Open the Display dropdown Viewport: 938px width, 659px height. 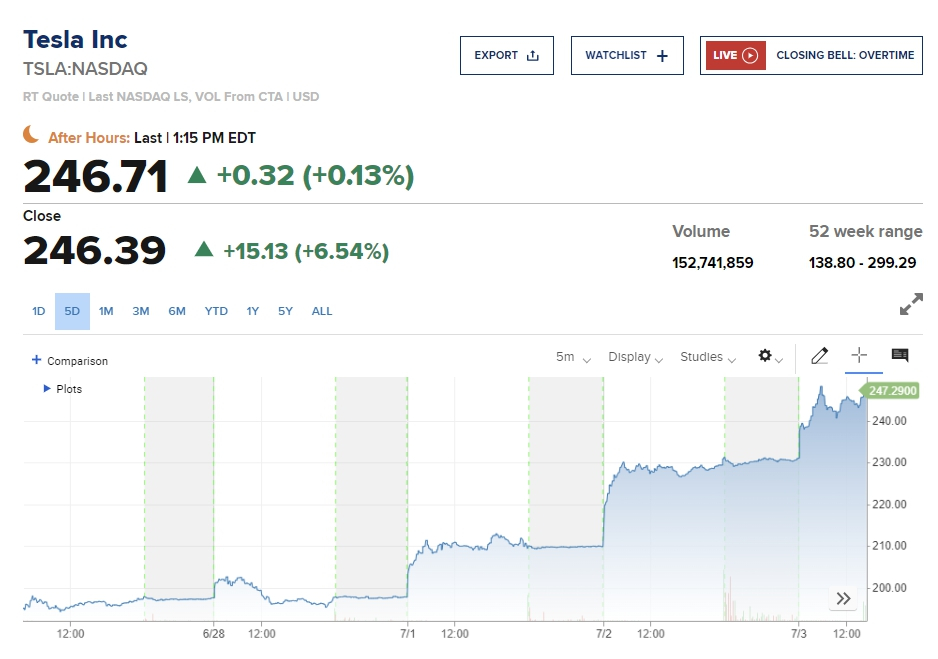click(x=635, y=357)
